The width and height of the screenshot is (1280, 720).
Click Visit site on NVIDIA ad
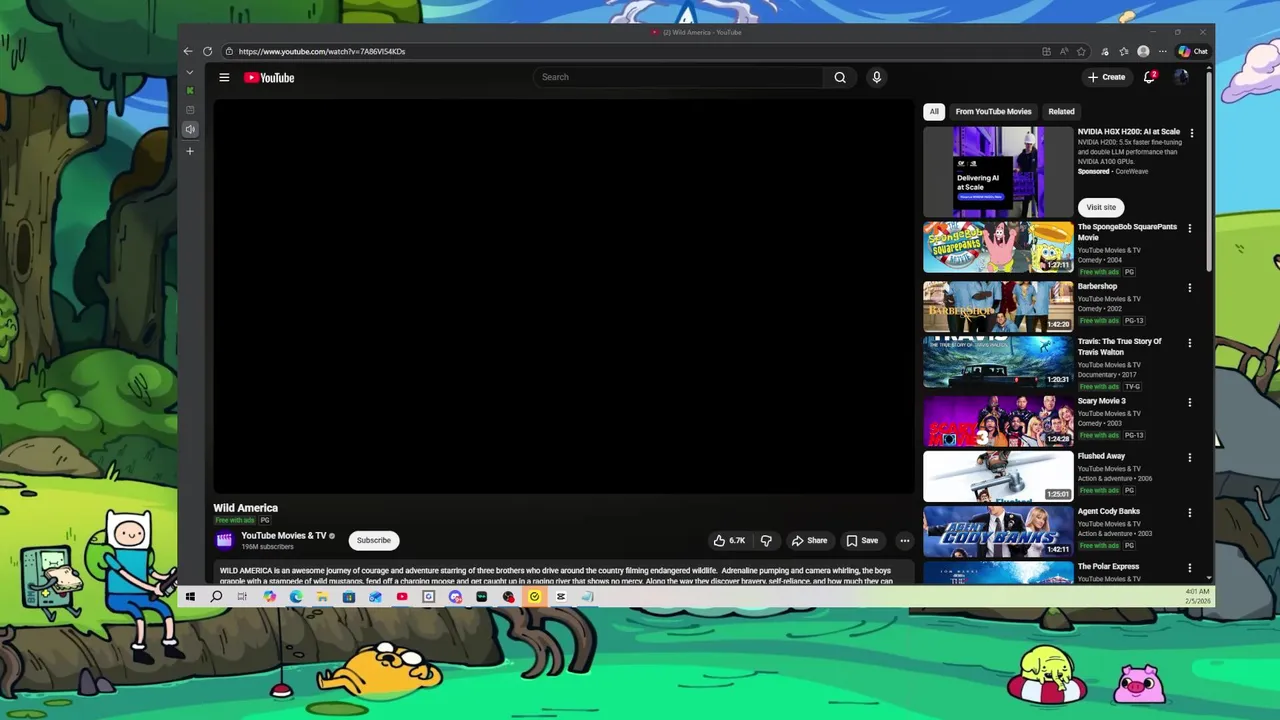coord(1101,207)
